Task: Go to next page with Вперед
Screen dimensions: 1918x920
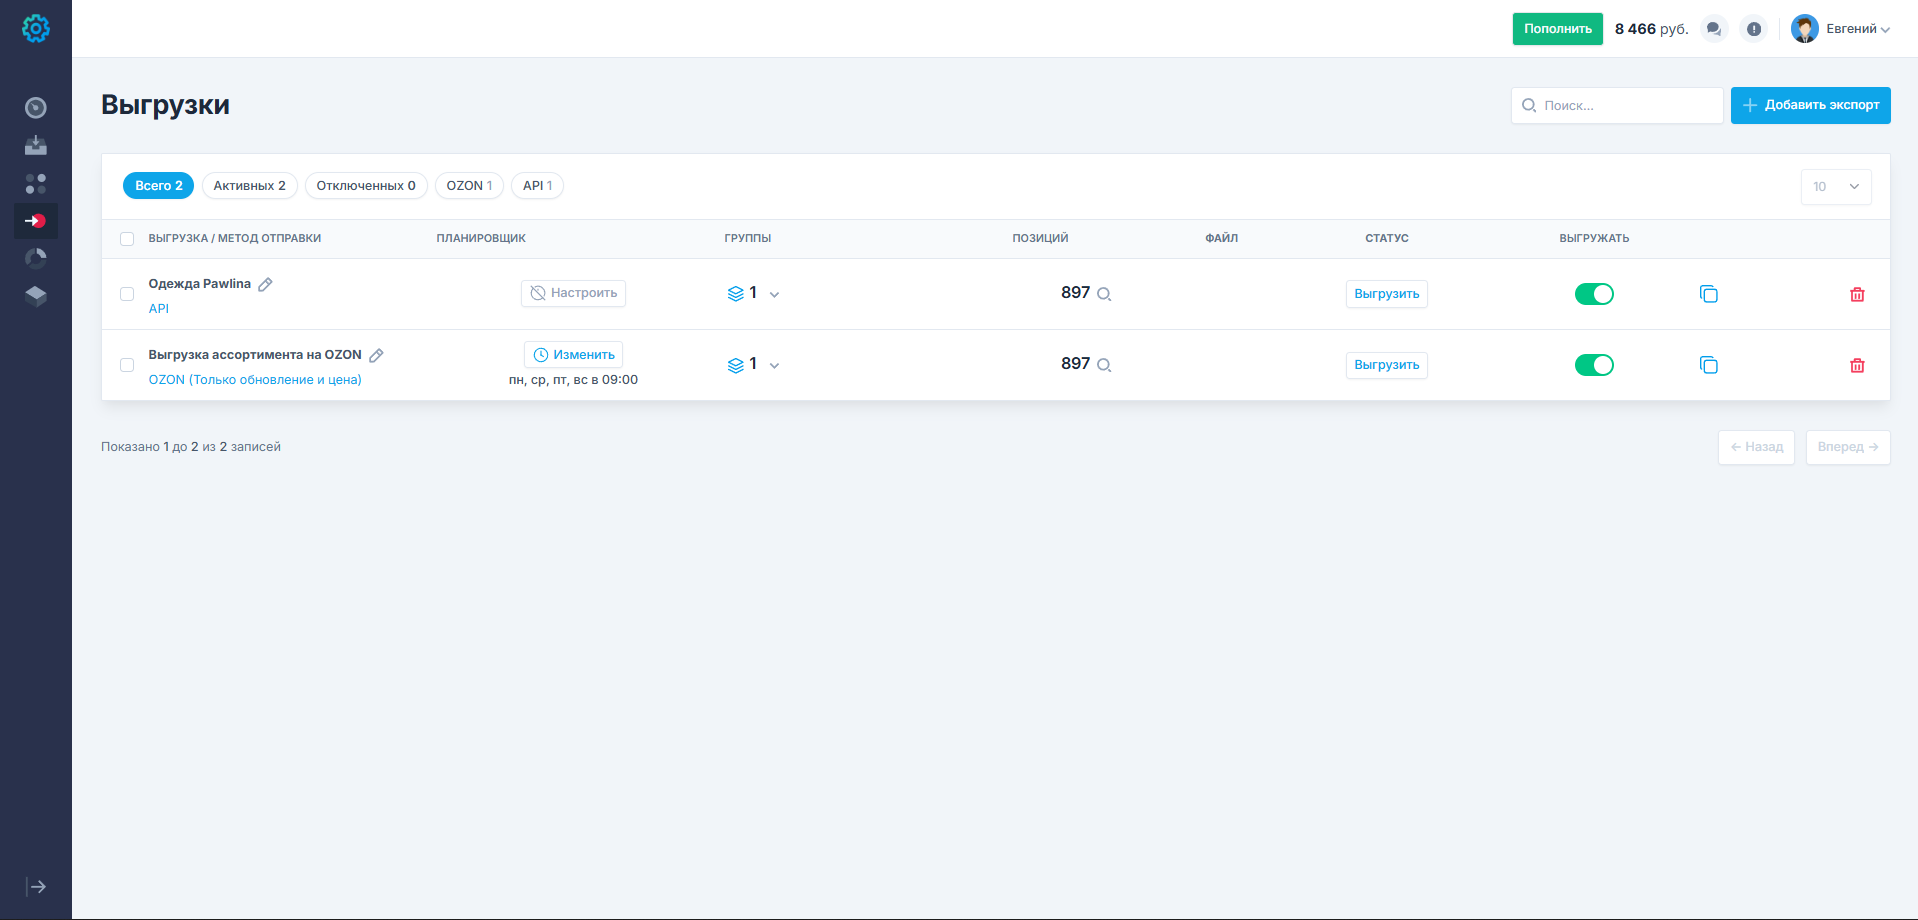Action: (1848, 447)
